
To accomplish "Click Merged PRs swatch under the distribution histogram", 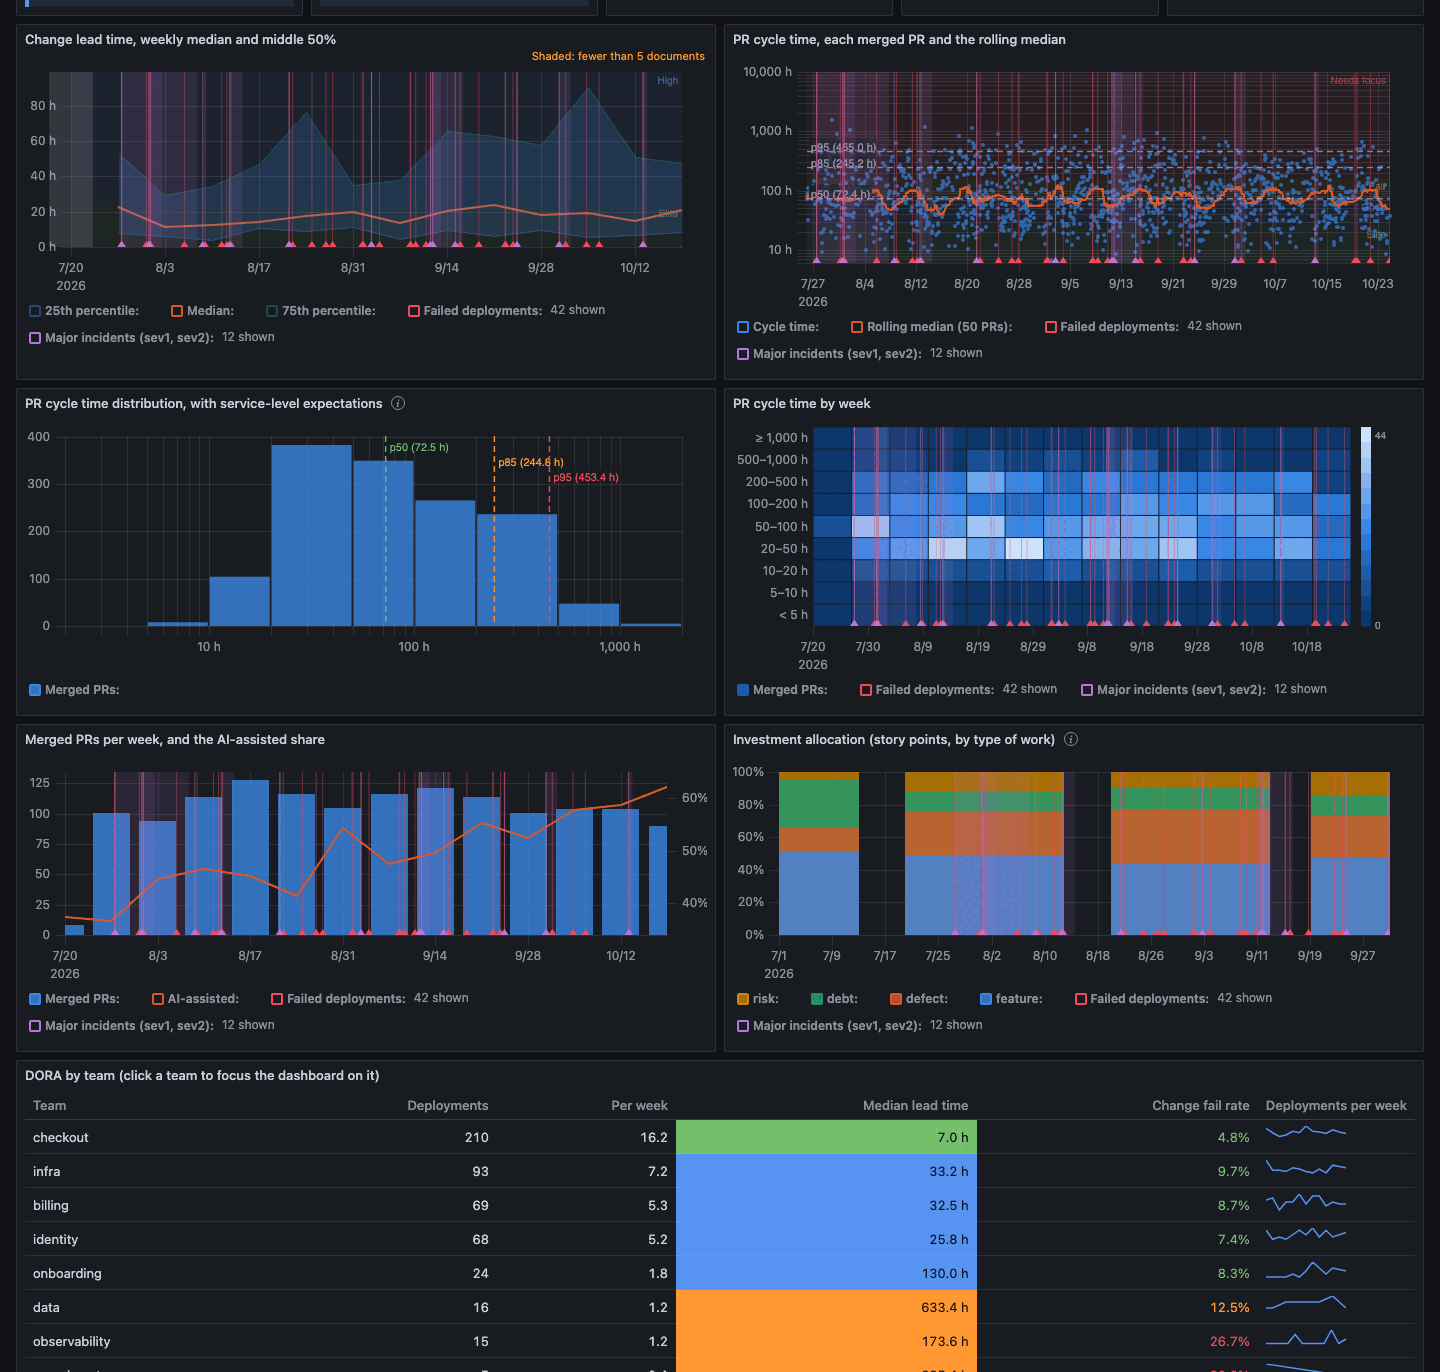I will coord(35,690).
